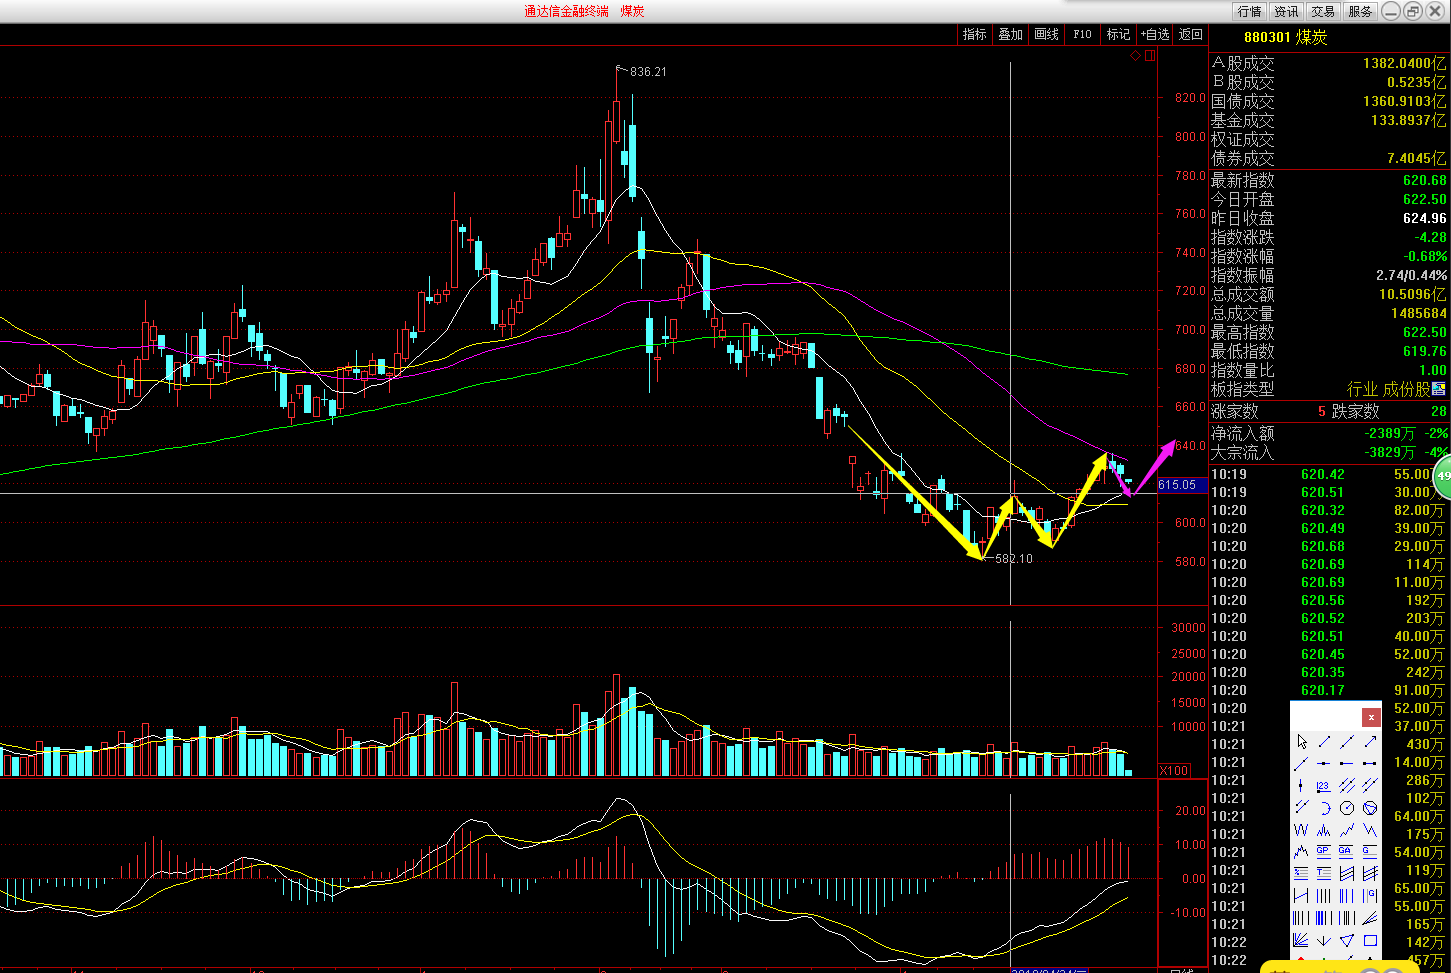Click the 指标 indicator button
Viewport: 1451px width, 973px height.
[974, 34]
